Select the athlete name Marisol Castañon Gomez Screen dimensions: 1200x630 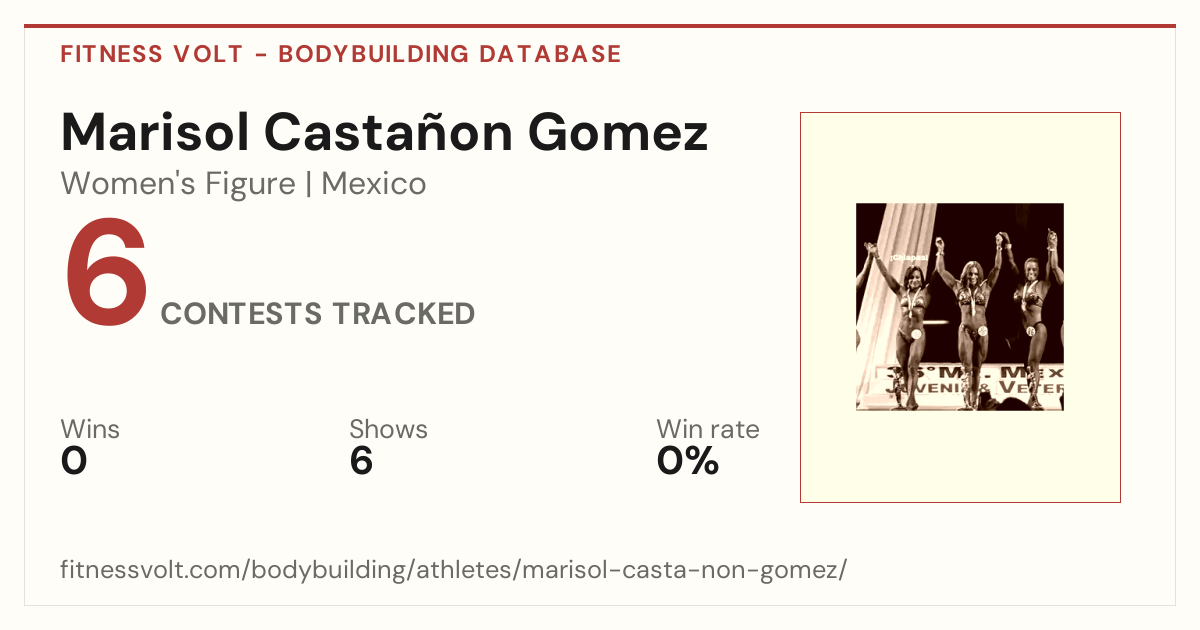point(385,131)
